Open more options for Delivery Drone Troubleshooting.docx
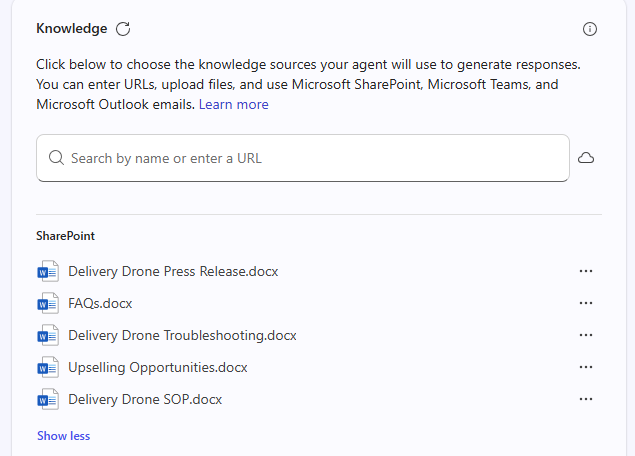The image size is (635, 456). coord(586,335)
